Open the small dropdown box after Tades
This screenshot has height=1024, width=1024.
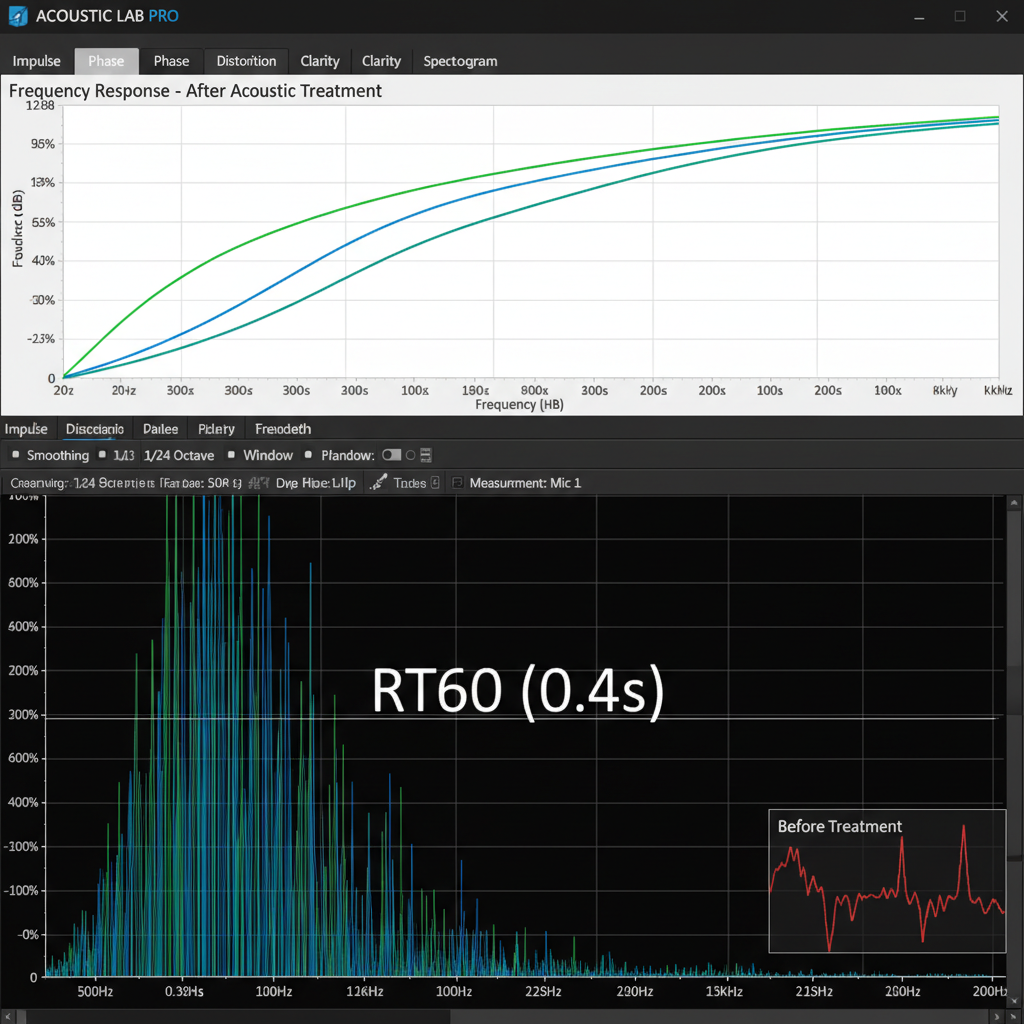click(x=436, y=483)
